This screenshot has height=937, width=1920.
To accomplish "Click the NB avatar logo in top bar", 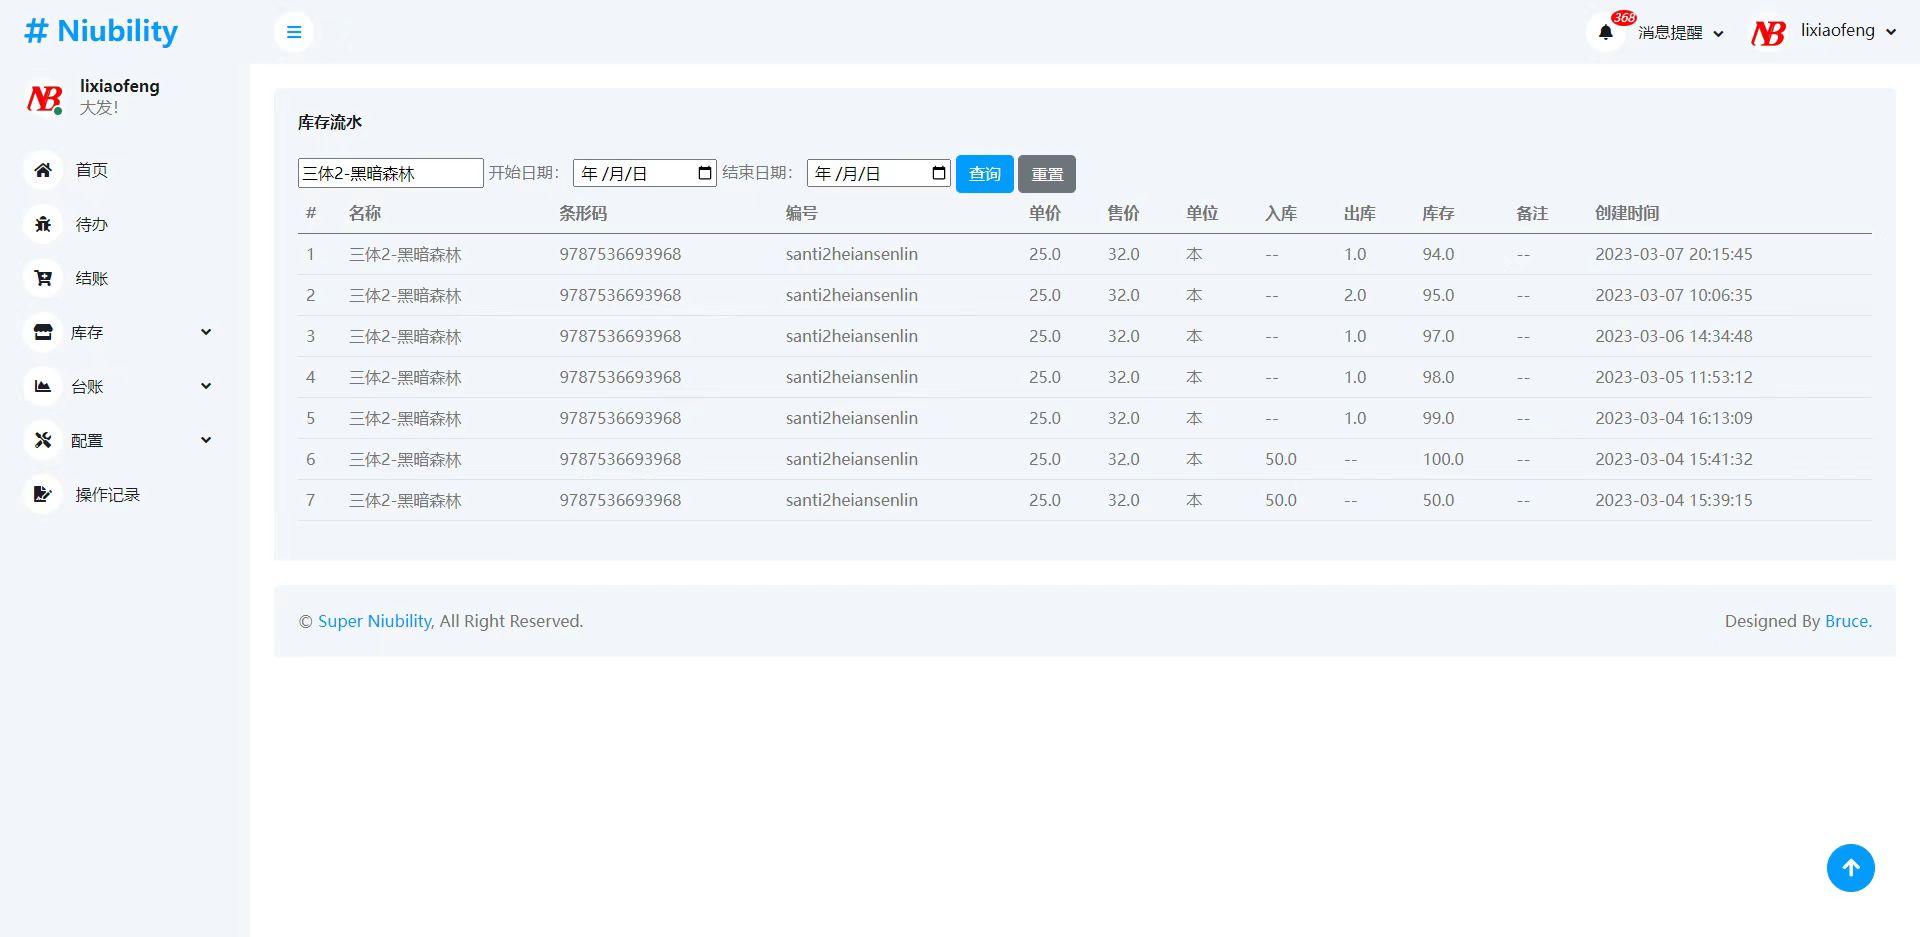I will click(x=1768, y=33).
